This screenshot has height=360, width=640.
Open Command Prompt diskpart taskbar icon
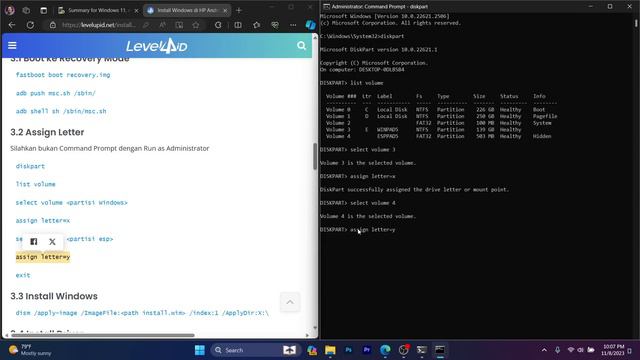(440, 350)
